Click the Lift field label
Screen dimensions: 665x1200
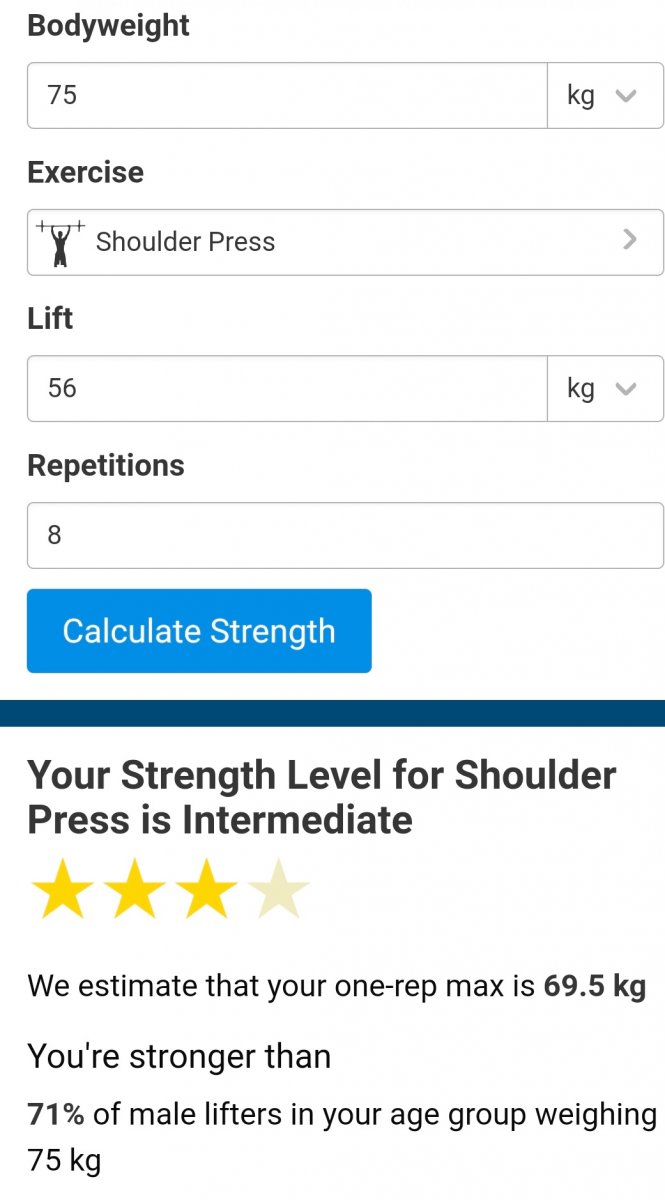click(50, 318)
